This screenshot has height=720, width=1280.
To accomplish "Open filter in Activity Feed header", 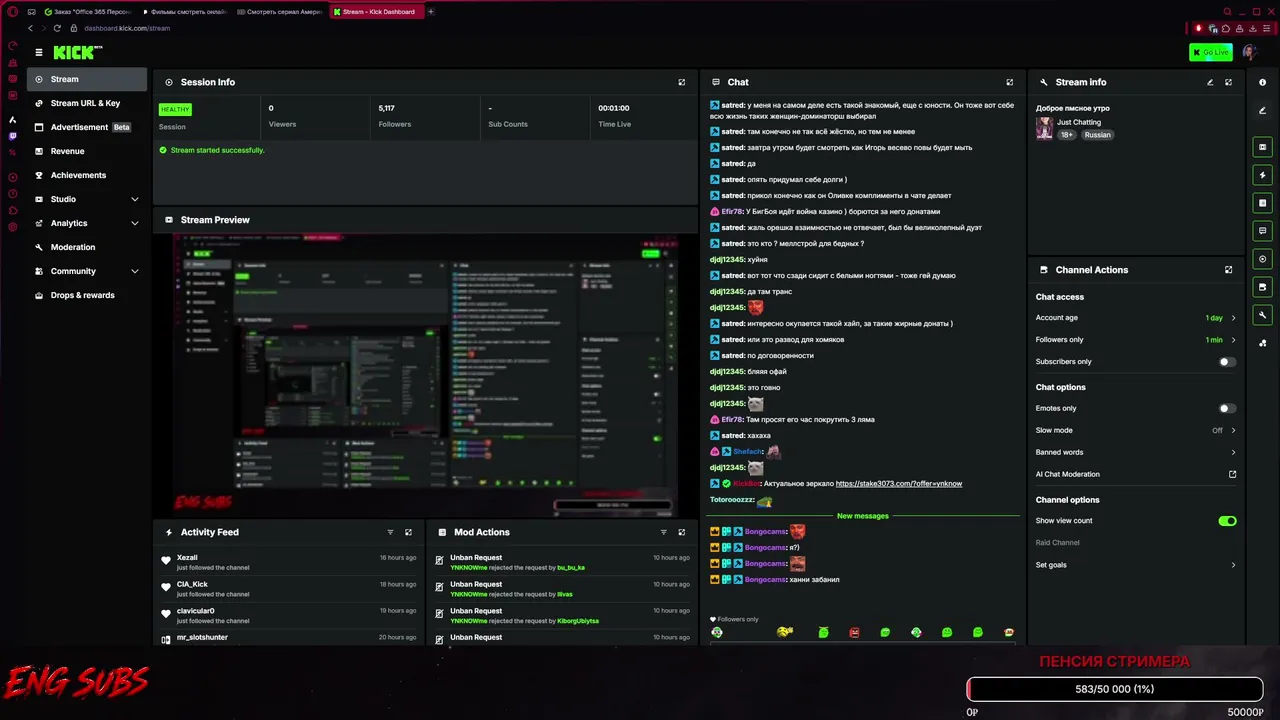I will coord(390,532).
